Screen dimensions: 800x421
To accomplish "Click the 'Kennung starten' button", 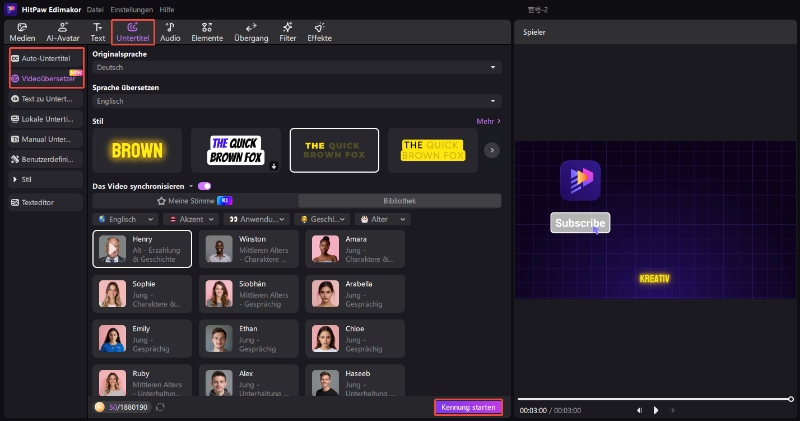I will point(468,407).
